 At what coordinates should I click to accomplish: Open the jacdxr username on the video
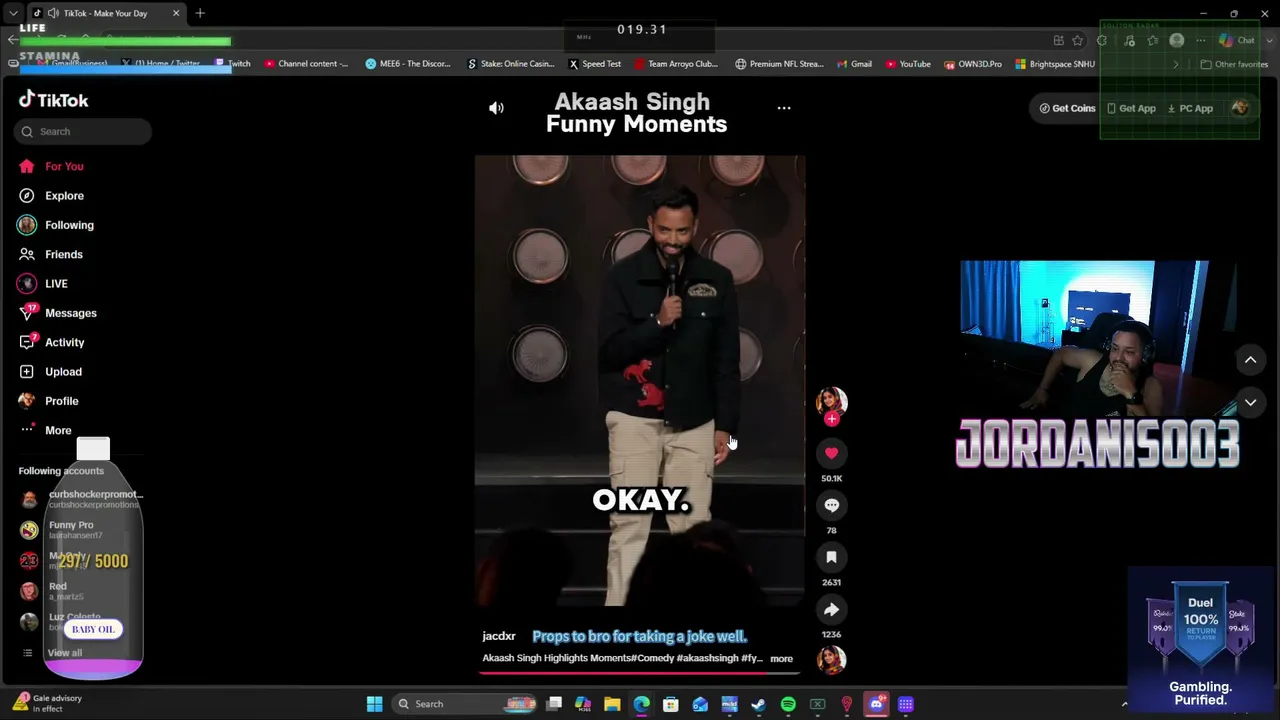tap(499, 636)
